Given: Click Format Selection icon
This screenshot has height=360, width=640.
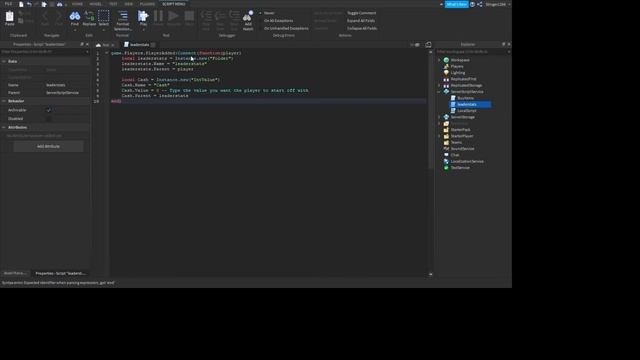Looking at the screenshot, I should [x=122, y=16].
